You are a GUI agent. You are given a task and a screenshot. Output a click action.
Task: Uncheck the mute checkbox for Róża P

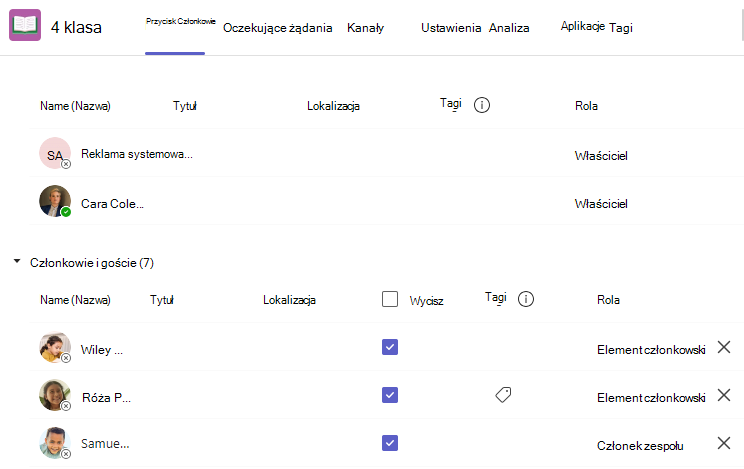(390, 395)
